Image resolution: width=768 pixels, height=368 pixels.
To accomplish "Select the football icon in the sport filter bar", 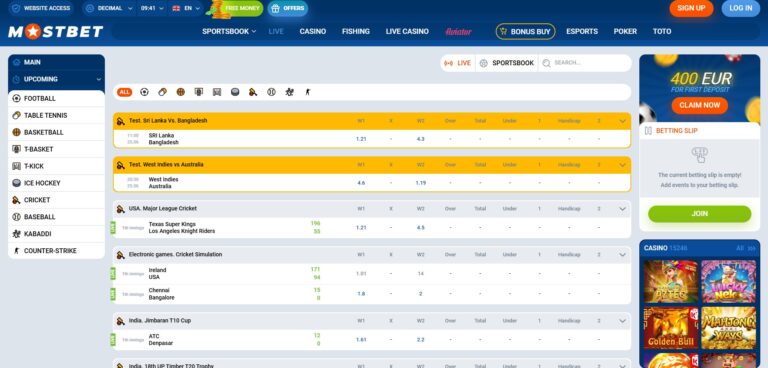I will tap(144, 92).
